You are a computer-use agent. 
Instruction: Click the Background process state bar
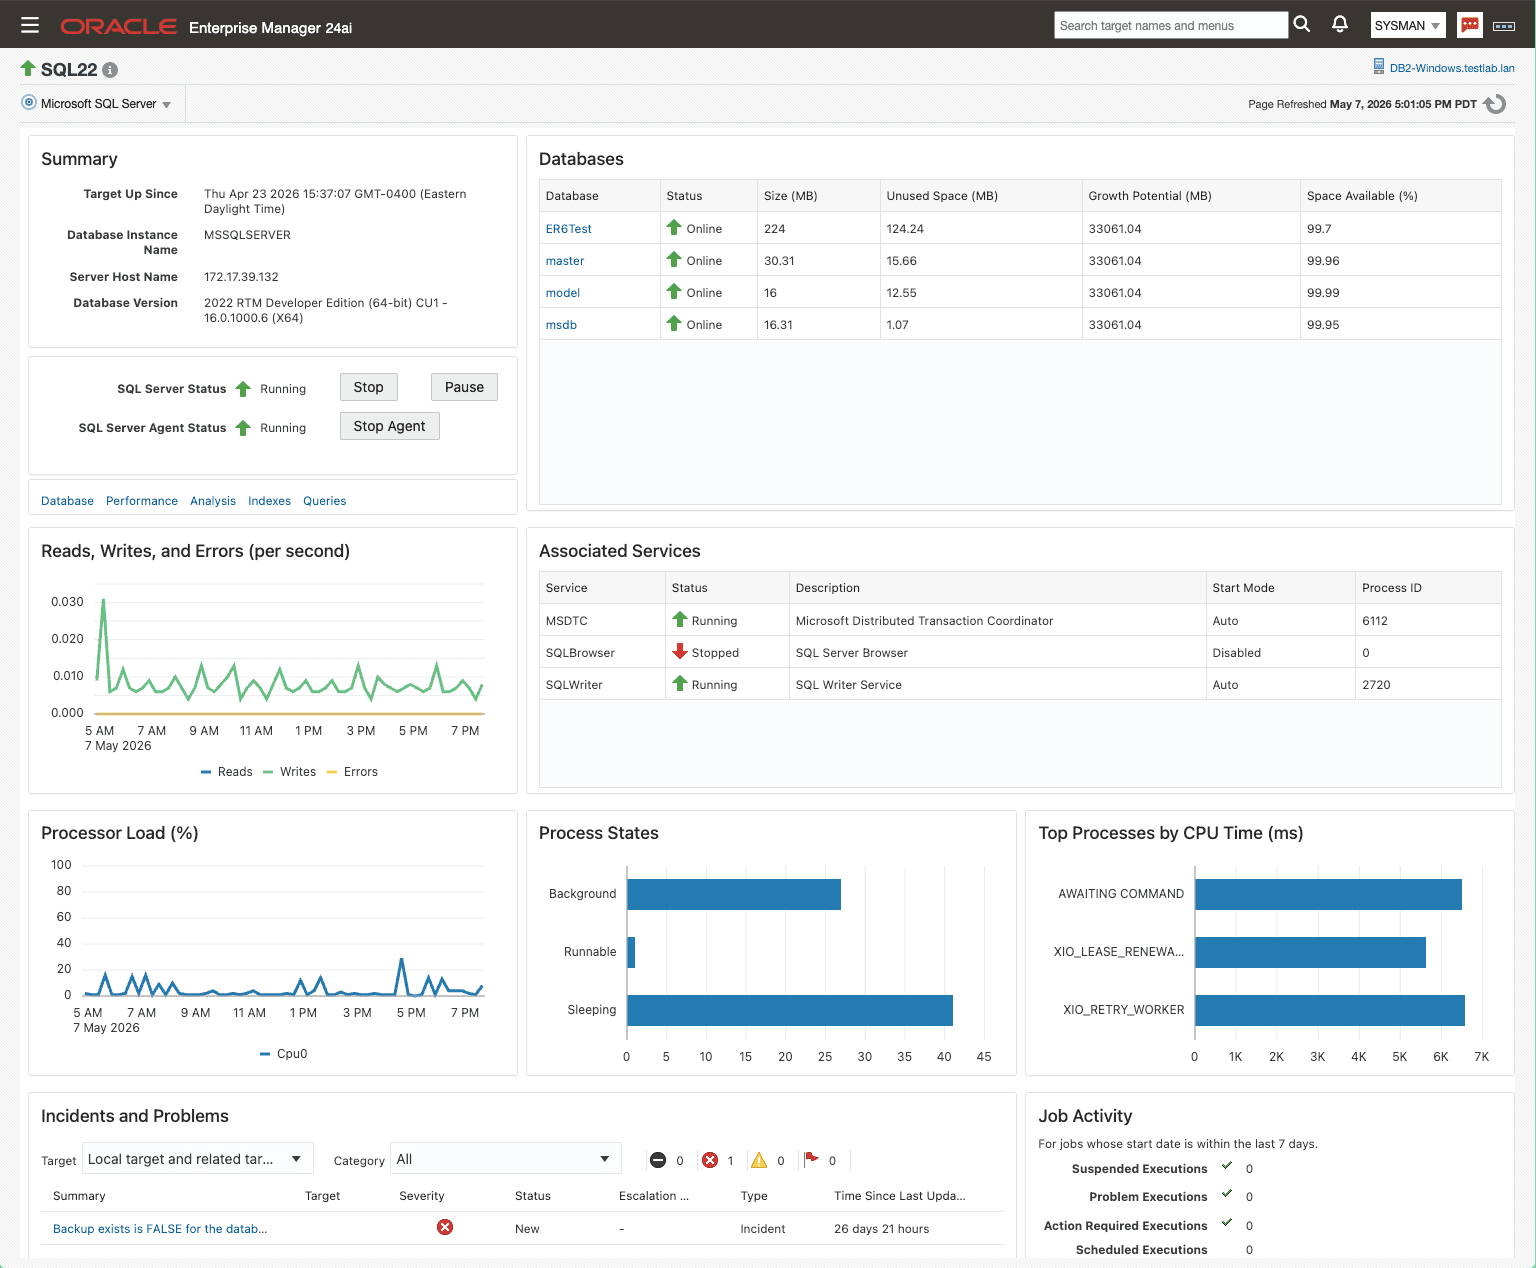(x=734, y=894)
